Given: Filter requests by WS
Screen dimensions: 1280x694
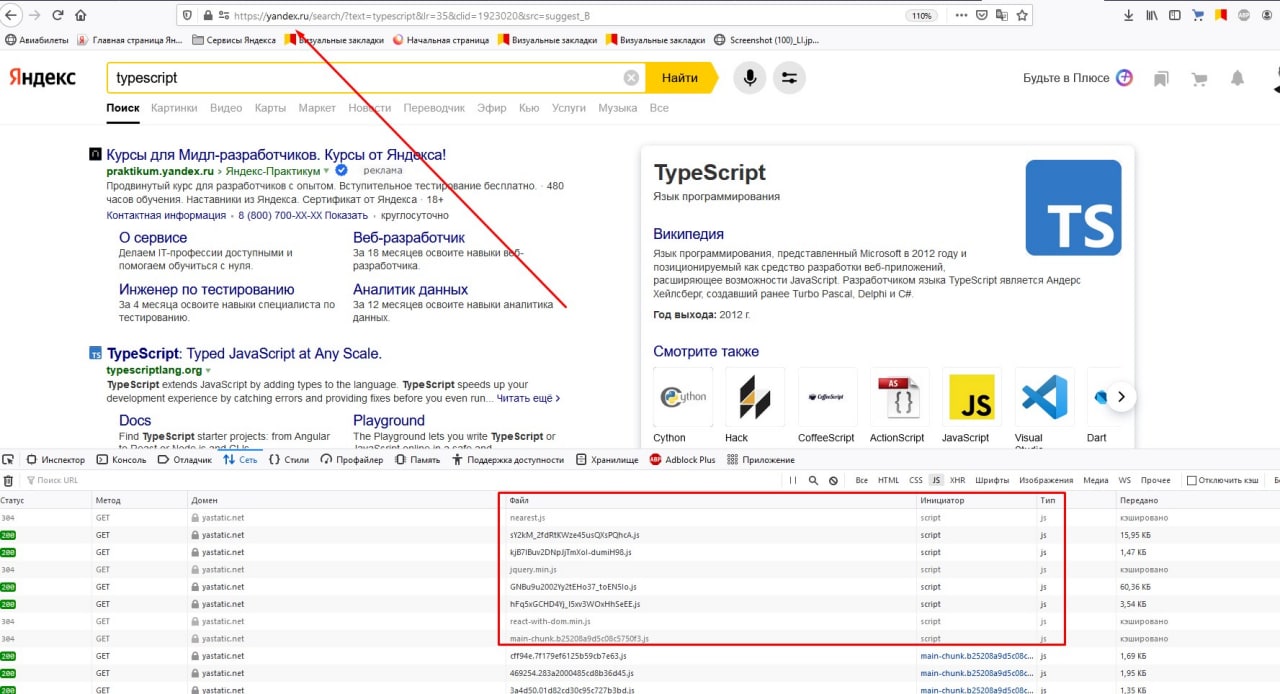Looking at the screenshot, I should click(x=1125, y=481).
